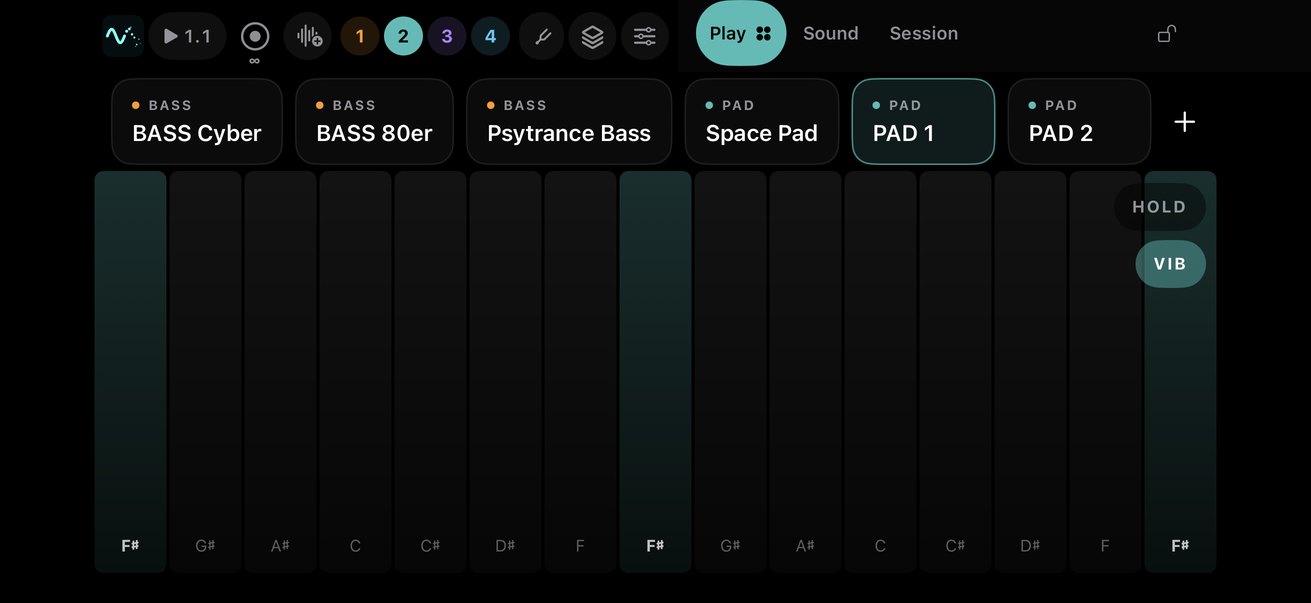Play the leftmost F# key
The image size is (1311, 603).
[130, 371]
